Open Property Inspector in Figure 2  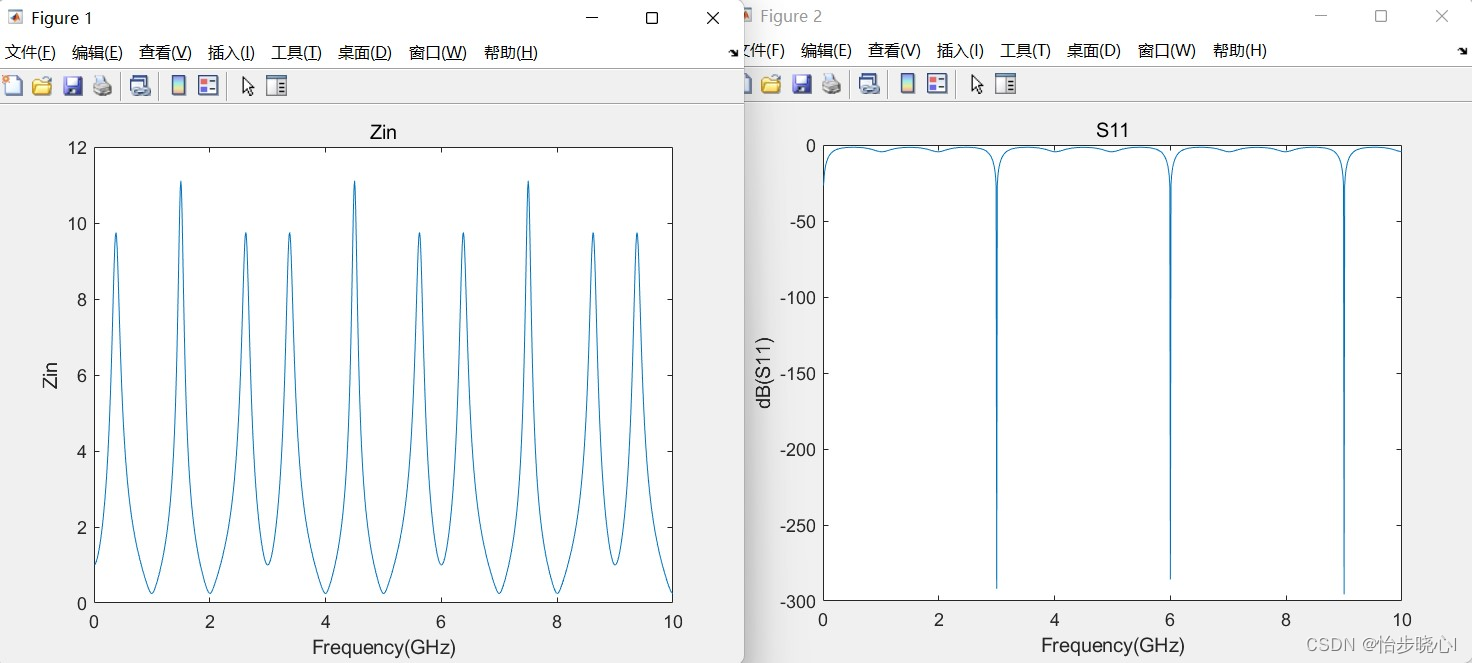tap(1006, 85)
